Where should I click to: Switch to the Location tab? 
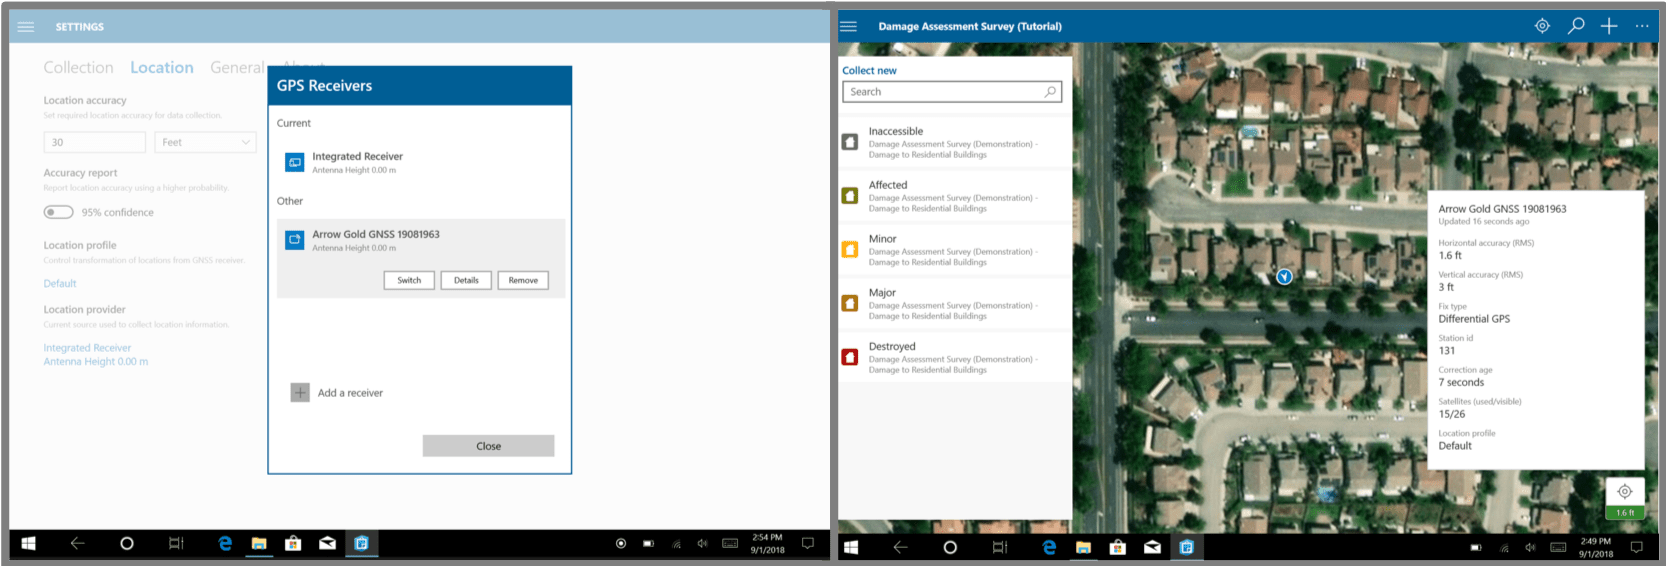[162, 67]
